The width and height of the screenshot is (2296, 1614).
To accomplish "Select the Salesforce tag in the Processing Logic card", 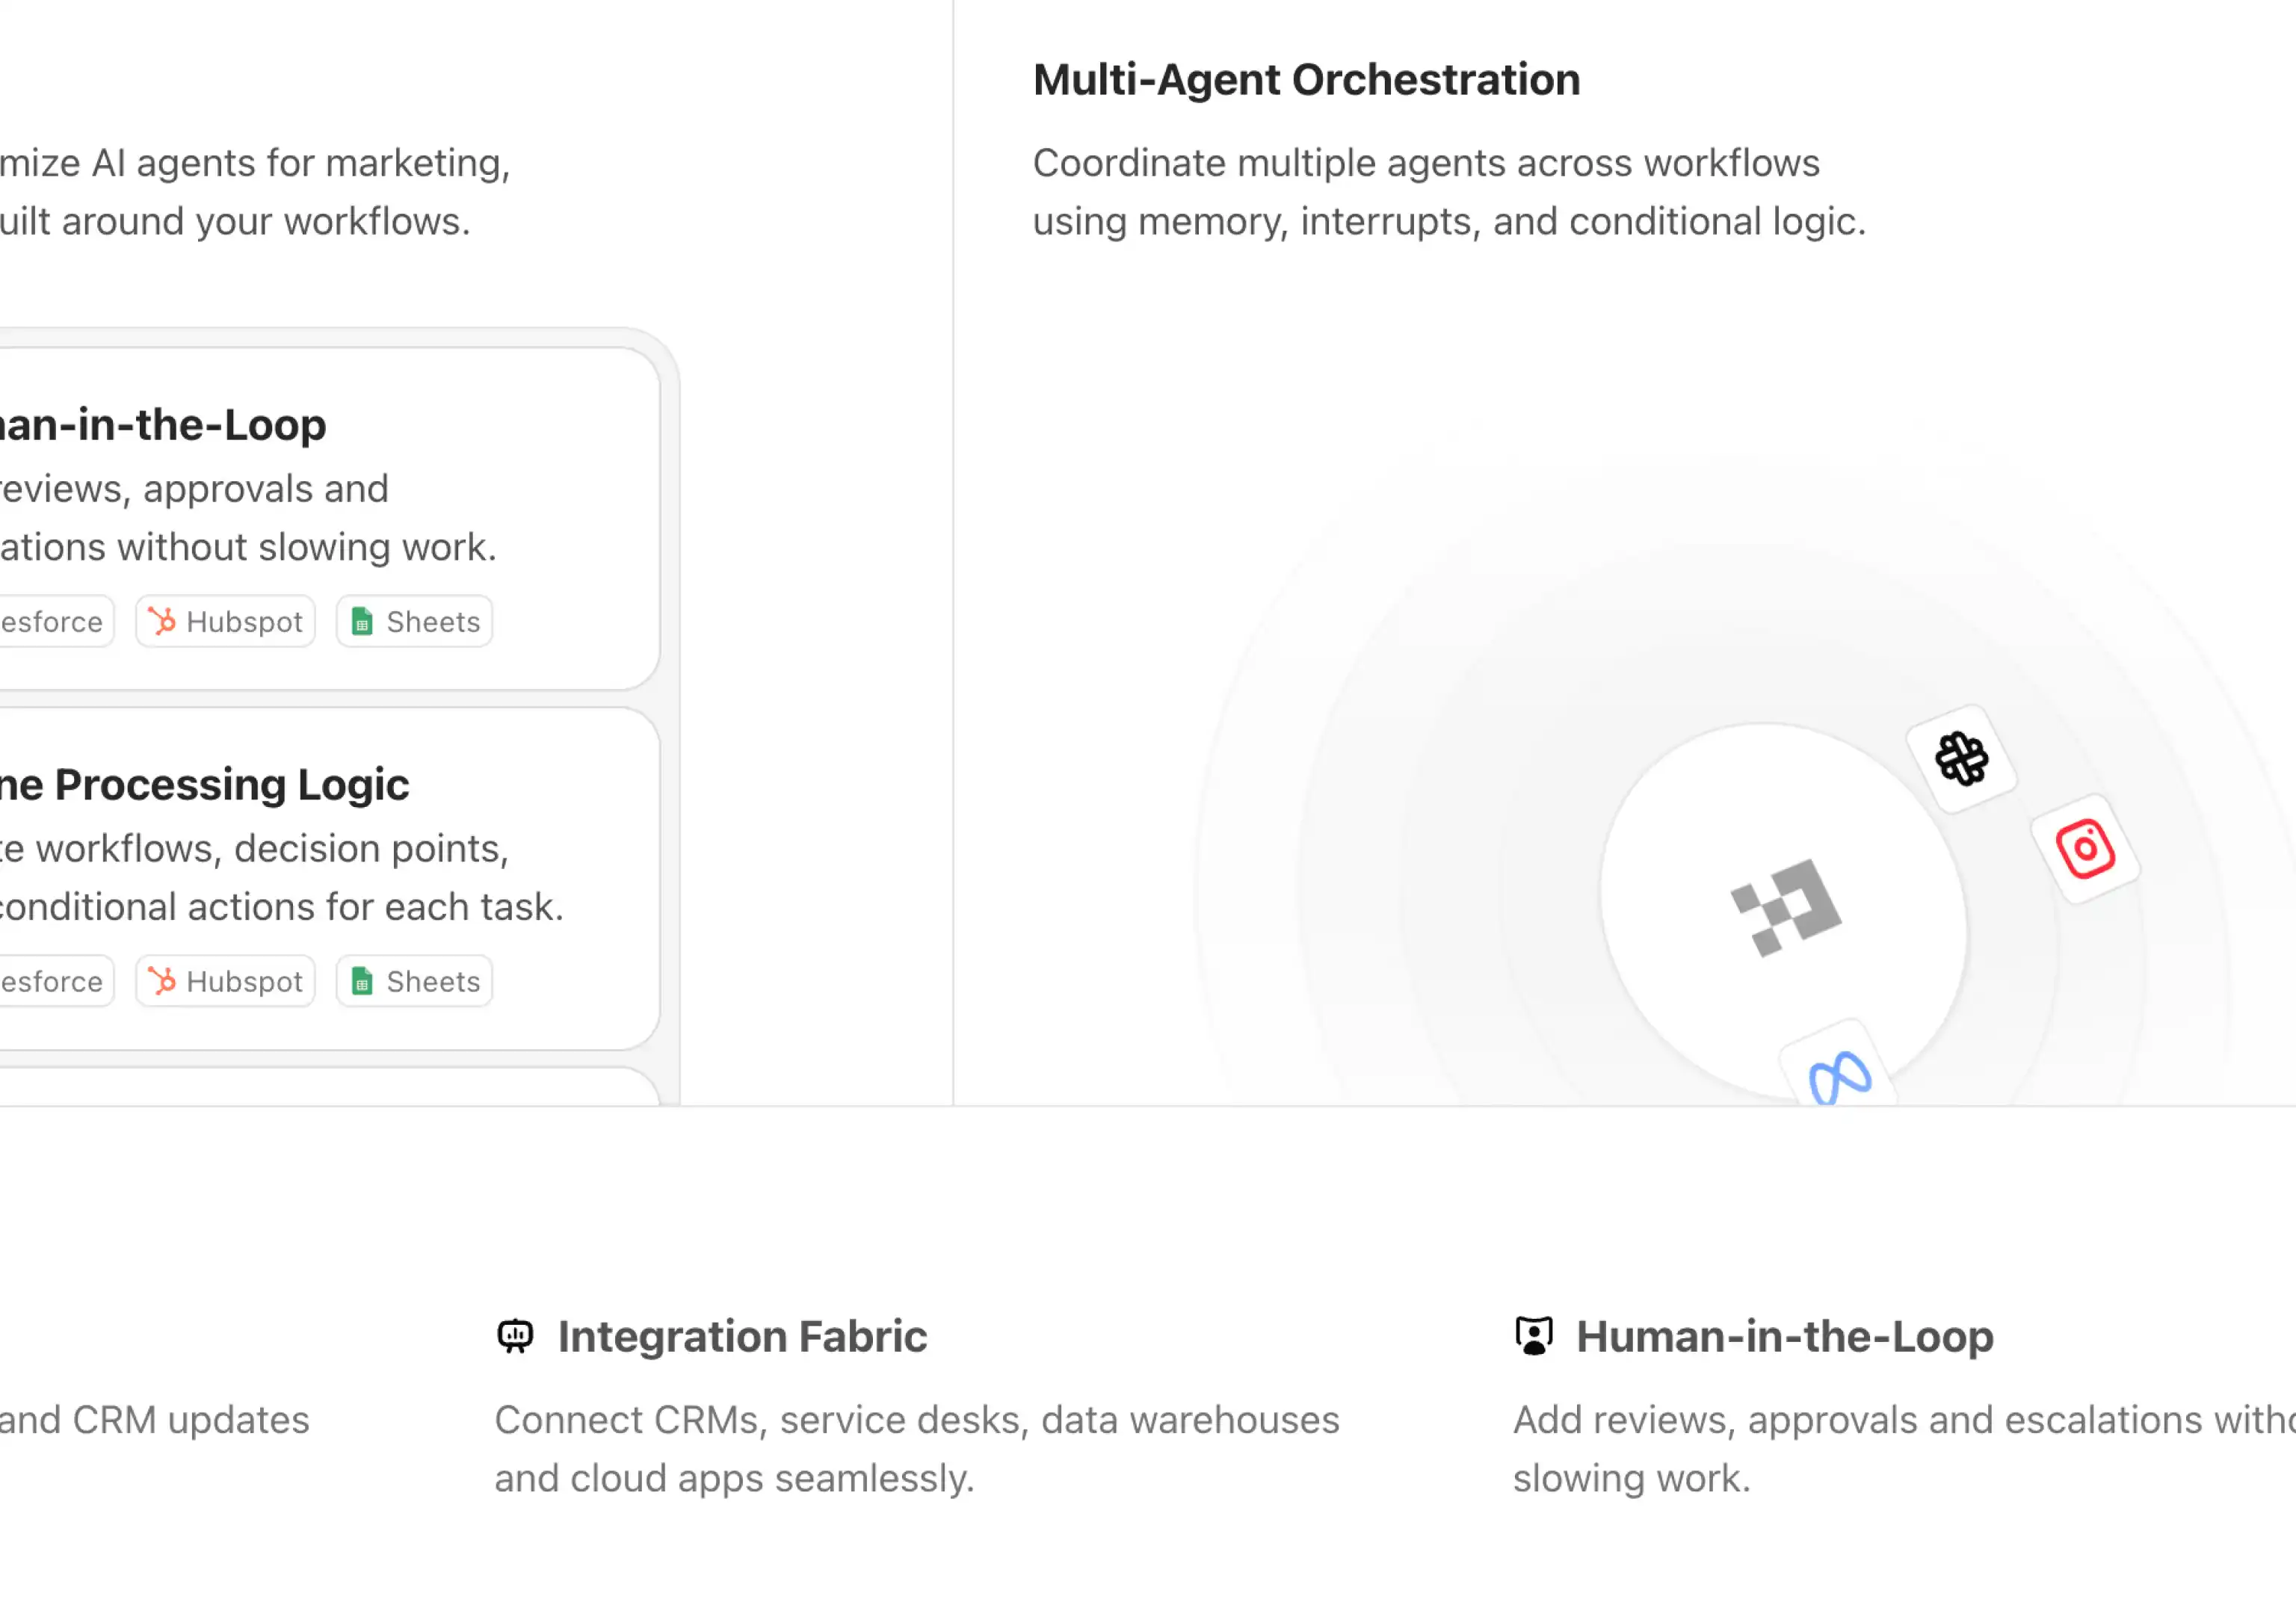I will [52, 982].
